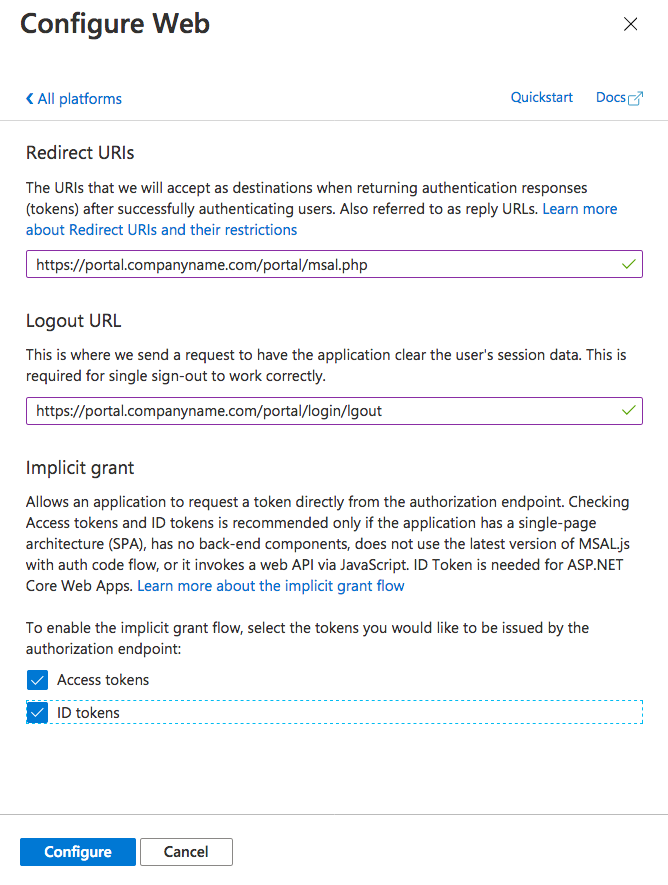Click the Redirect URIs section heading
Image resolution: width=668 pixels, height=885 pixels.
point(80,153)
